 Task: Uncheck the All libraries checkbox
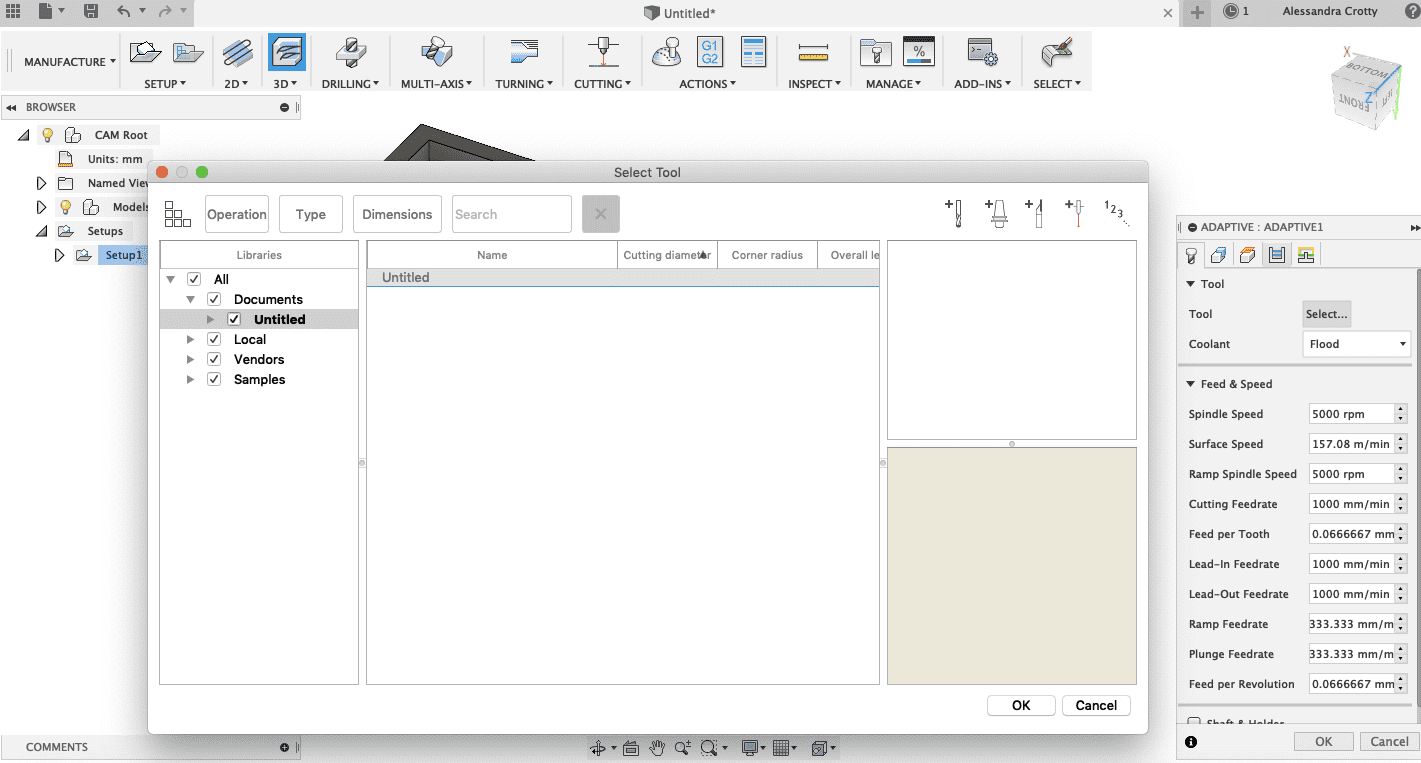(194, 279)
